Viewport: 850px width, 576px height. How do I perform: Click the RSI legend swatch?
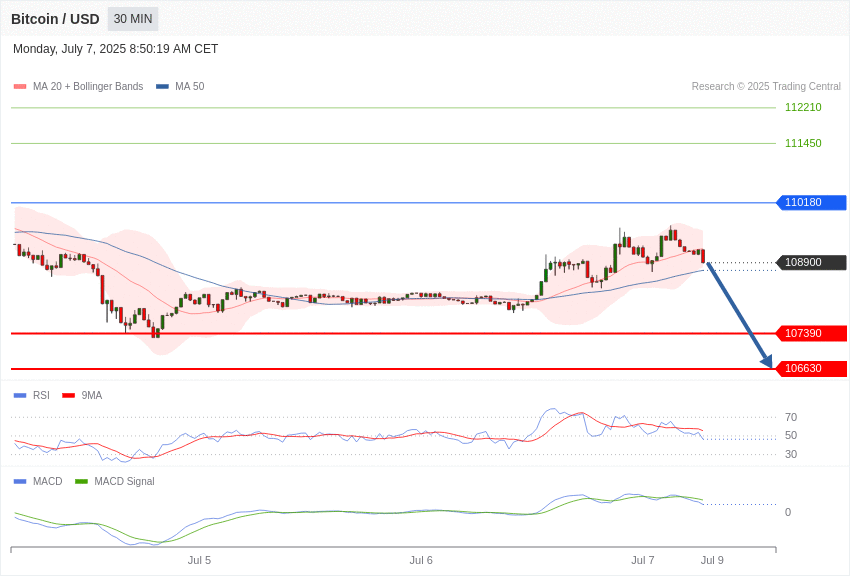coord(20,396)
